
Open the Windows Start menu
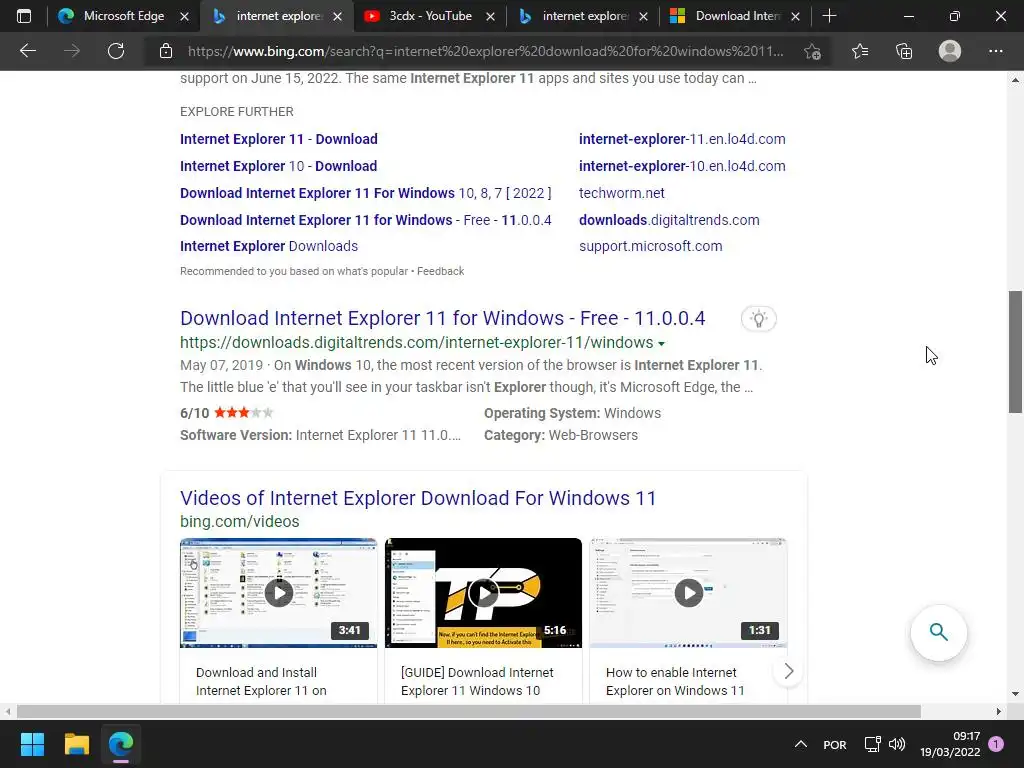pos(32,744)
